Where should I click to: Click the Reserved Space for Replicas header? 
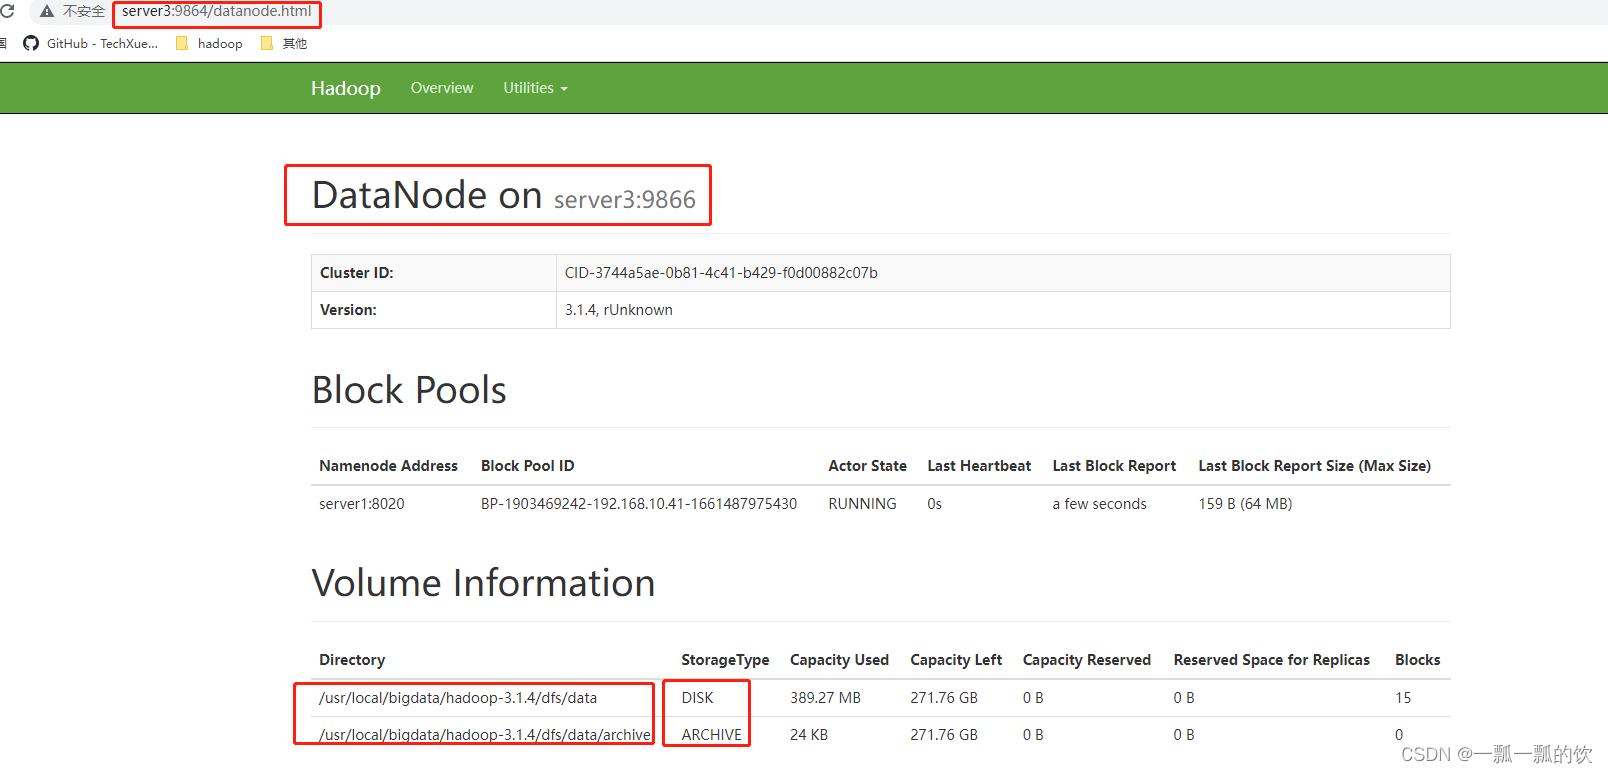tap(1271, 660)
